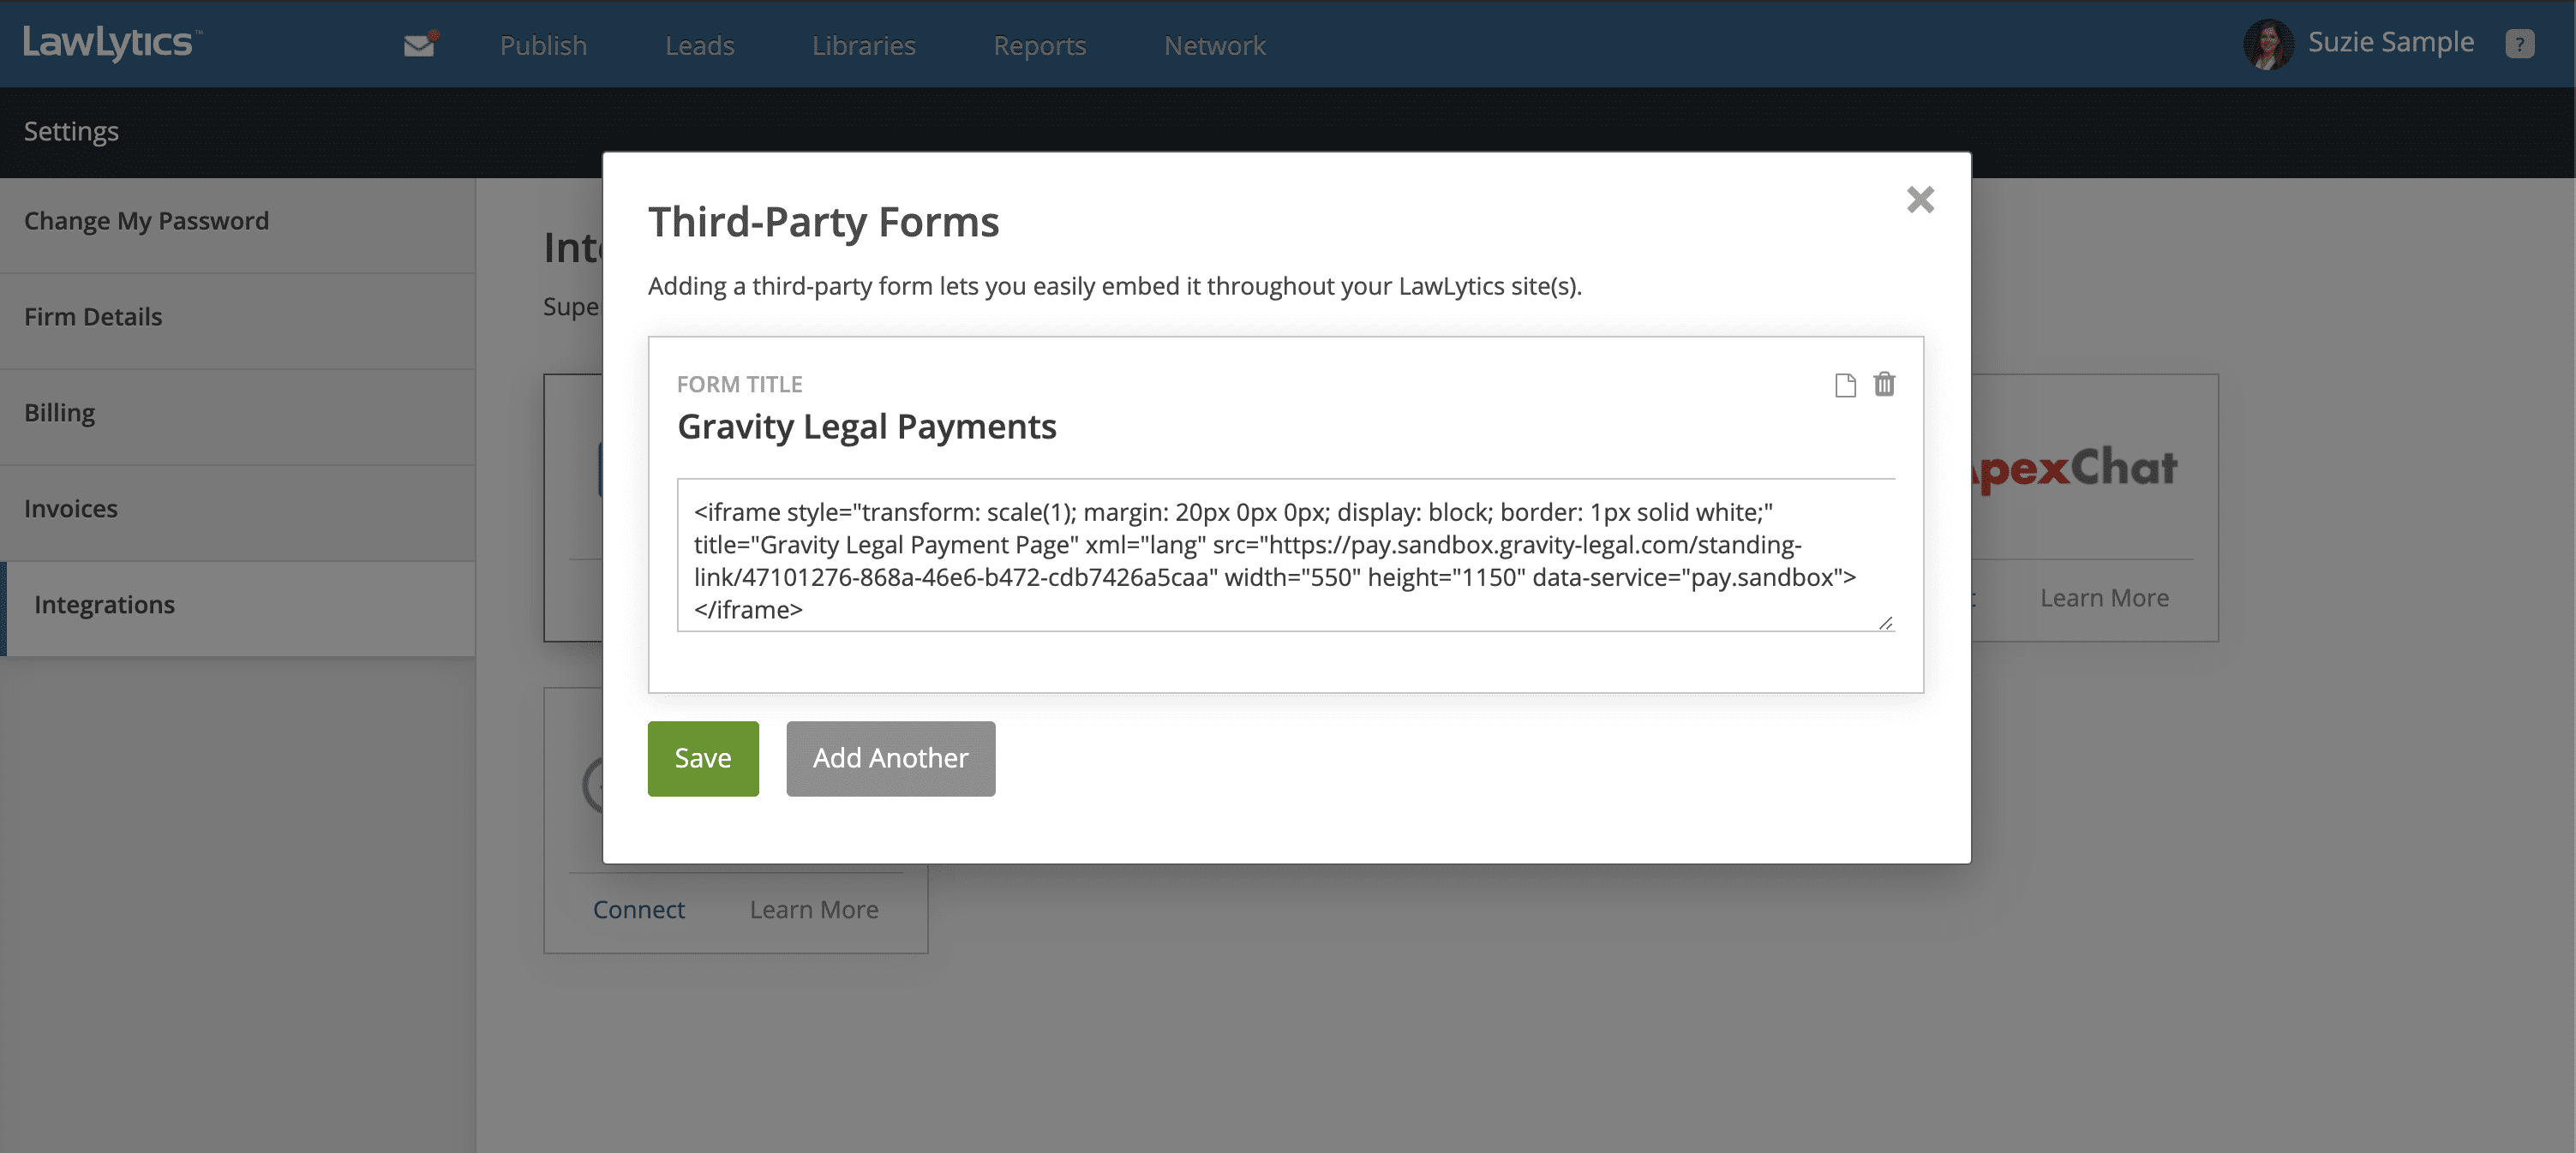Open the Reports menu
Image resolution: width=2576 pixels, height=1153 pixels.
pyautogui.click(x=1039, y=46)
